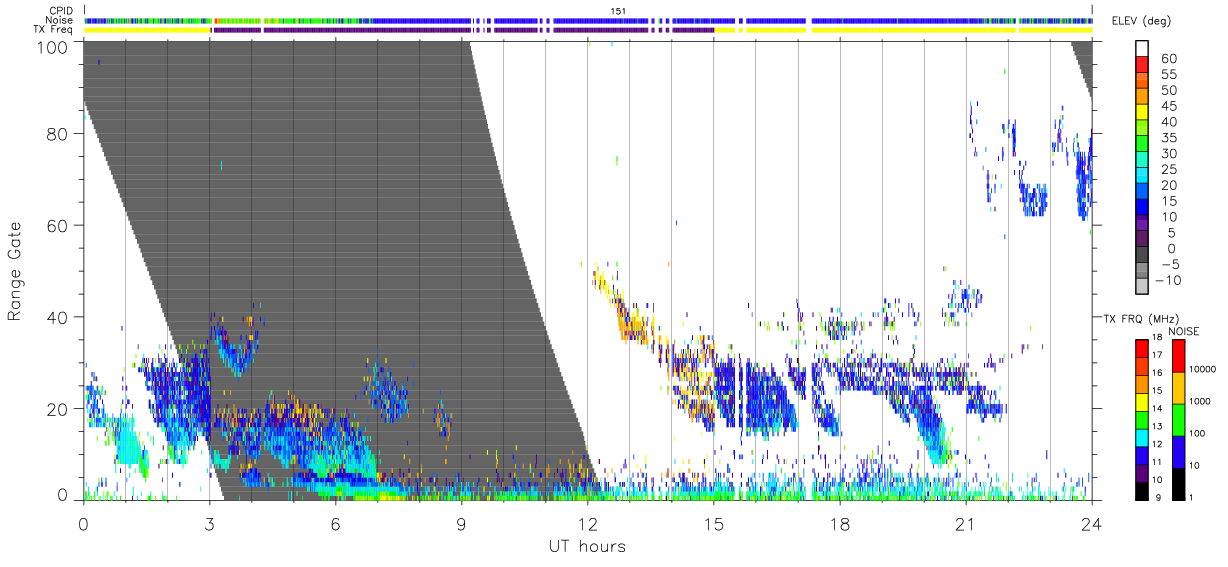1228x567 pixels.
Task: Click tick label 10000 on NOISE colorbar
Action: tap(1205, 370)
